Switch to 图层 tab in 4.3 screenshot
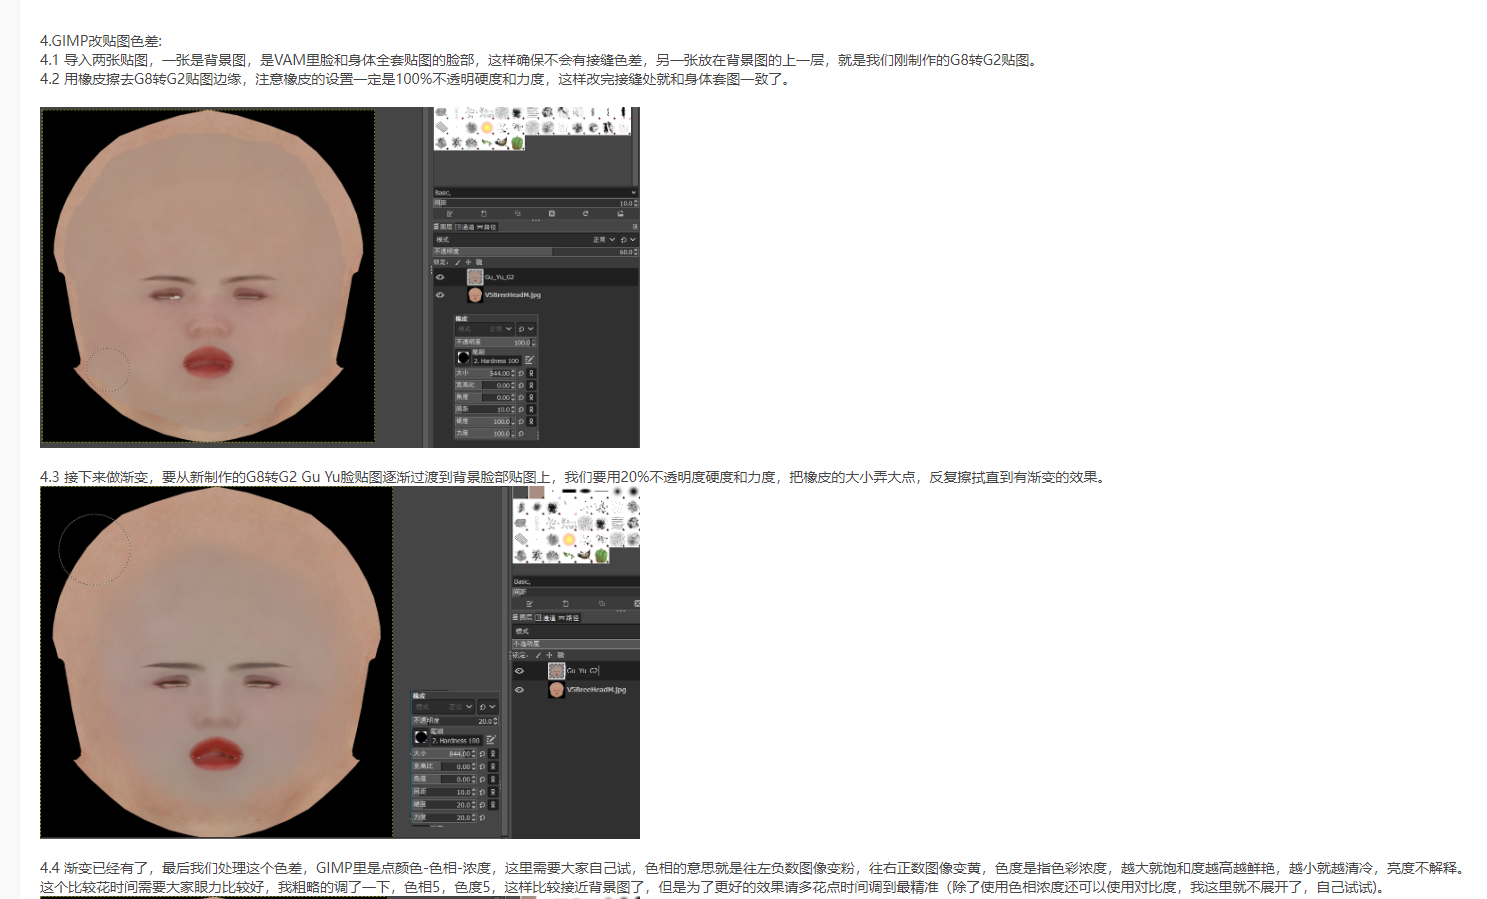The width and height of the screenshot is (1487, 899). click(x=522, y=618)
